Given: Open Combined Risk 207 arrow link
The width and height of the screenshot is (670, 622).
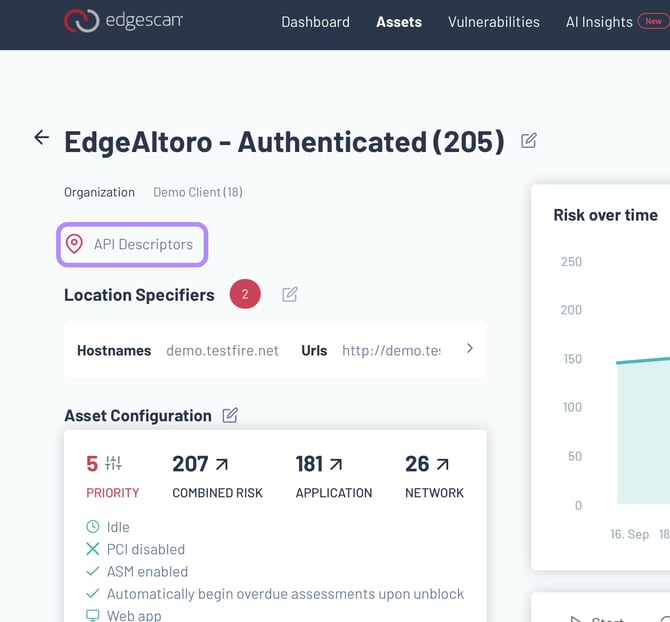Looking at the screenshot, I should (222, 464).
